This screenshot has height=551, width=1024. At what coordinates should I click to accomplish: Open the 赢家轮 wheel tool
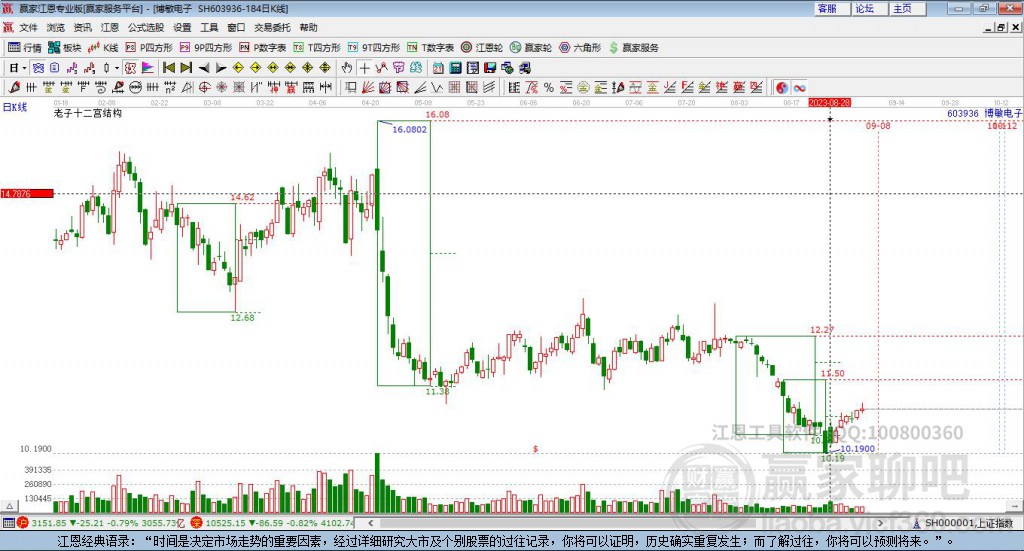coord(531,48)
